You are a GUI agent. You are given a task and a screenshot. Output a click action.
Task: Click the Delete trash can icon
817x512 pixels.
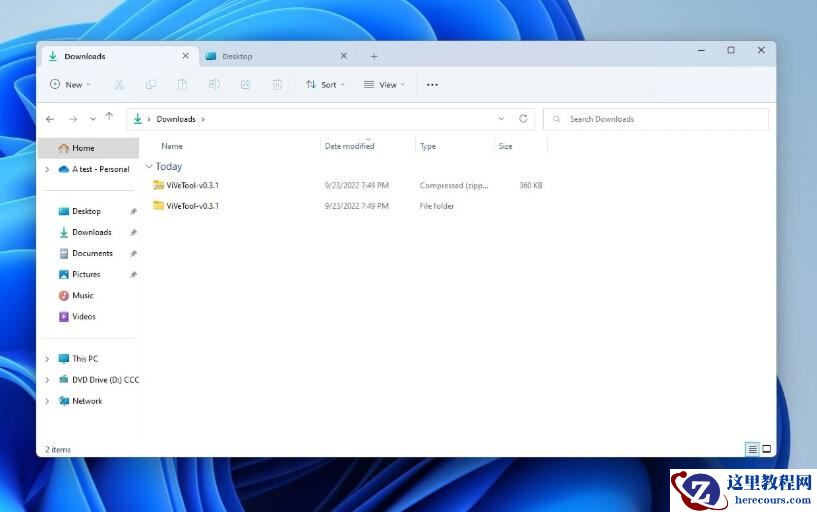(277, 84)
